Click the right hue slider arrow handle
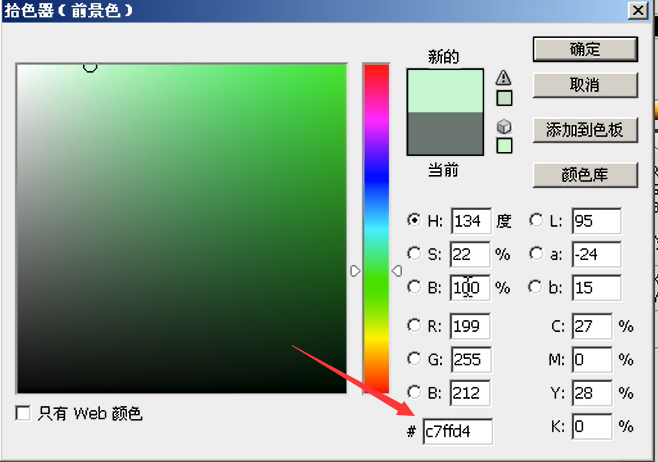658x462 pixels. tap(397, 271)
